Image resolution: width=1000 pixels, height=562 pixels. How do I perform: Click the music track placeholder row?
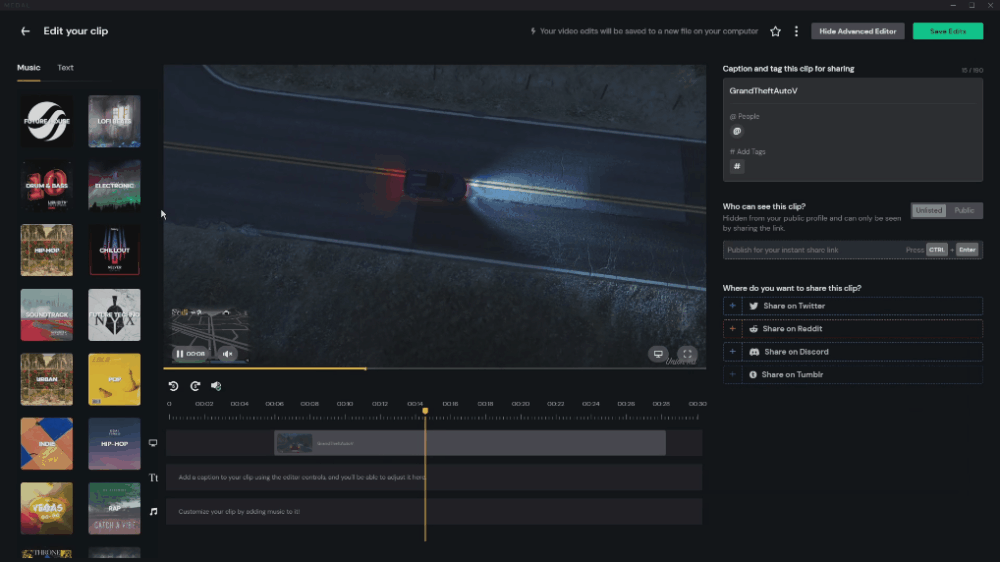[434, 512]
